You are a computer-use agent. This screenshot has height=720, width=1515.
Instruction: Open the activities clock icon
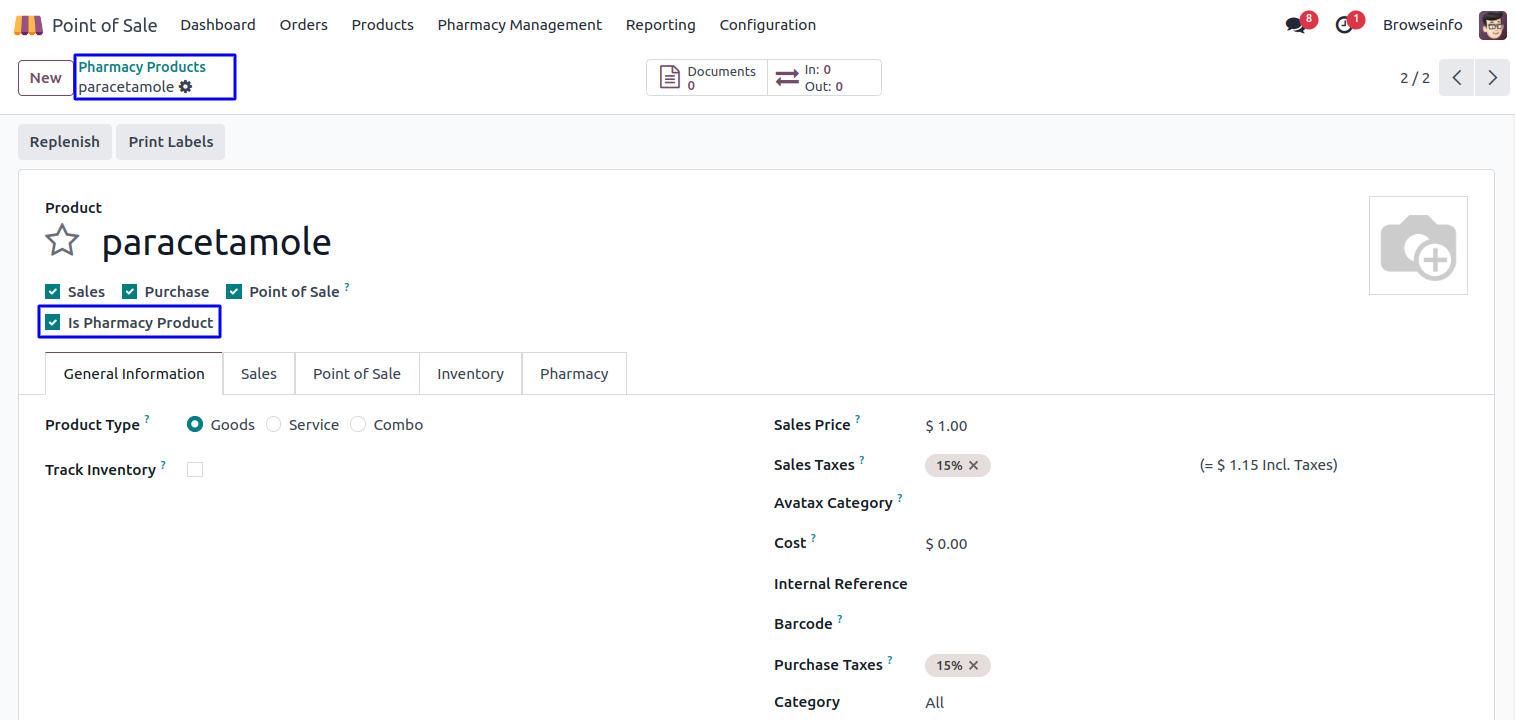click(1344, 25)
